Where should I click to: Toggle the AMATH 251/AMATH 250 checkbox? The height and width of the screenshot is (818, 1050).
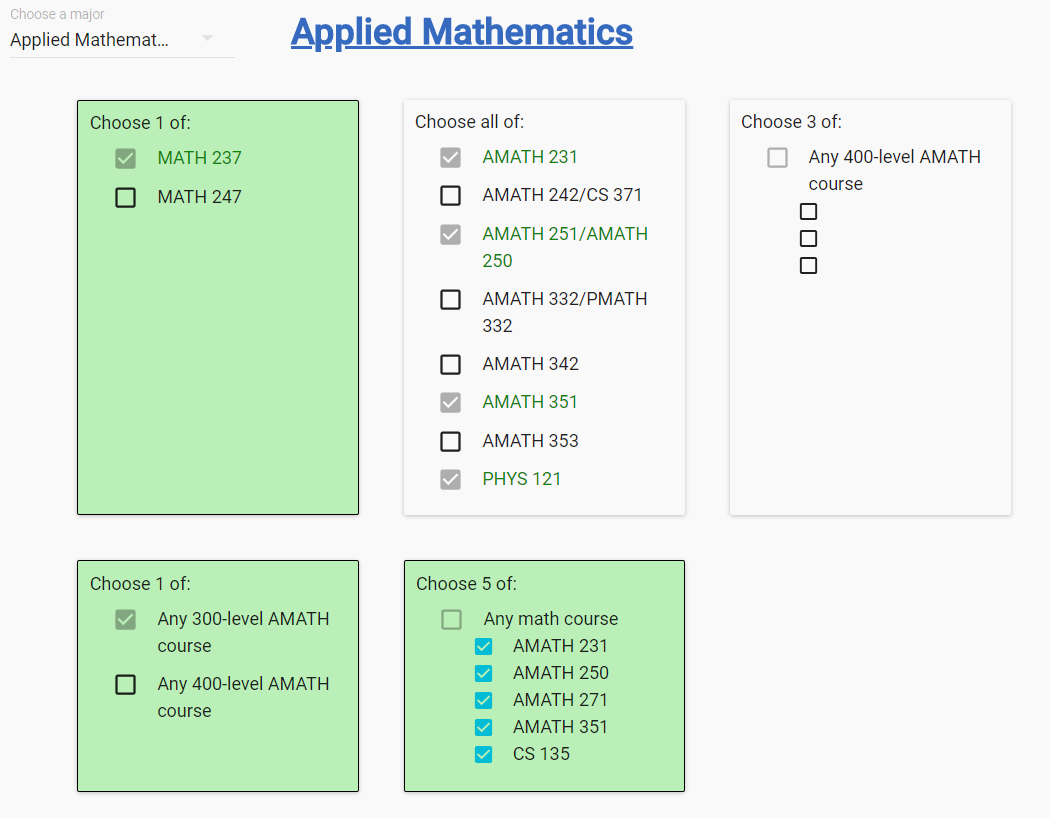(451, 235)
